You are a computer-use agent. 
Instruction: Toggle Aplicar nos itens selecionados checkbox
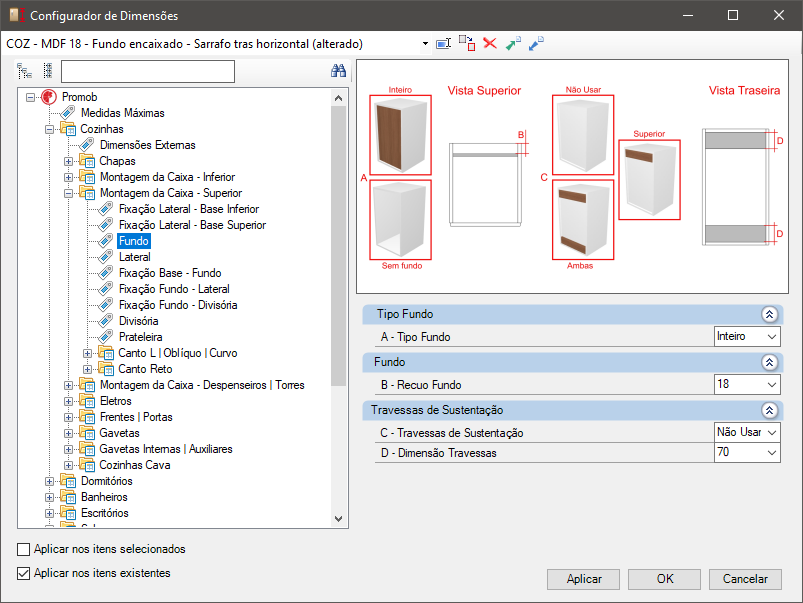point(24,549)
